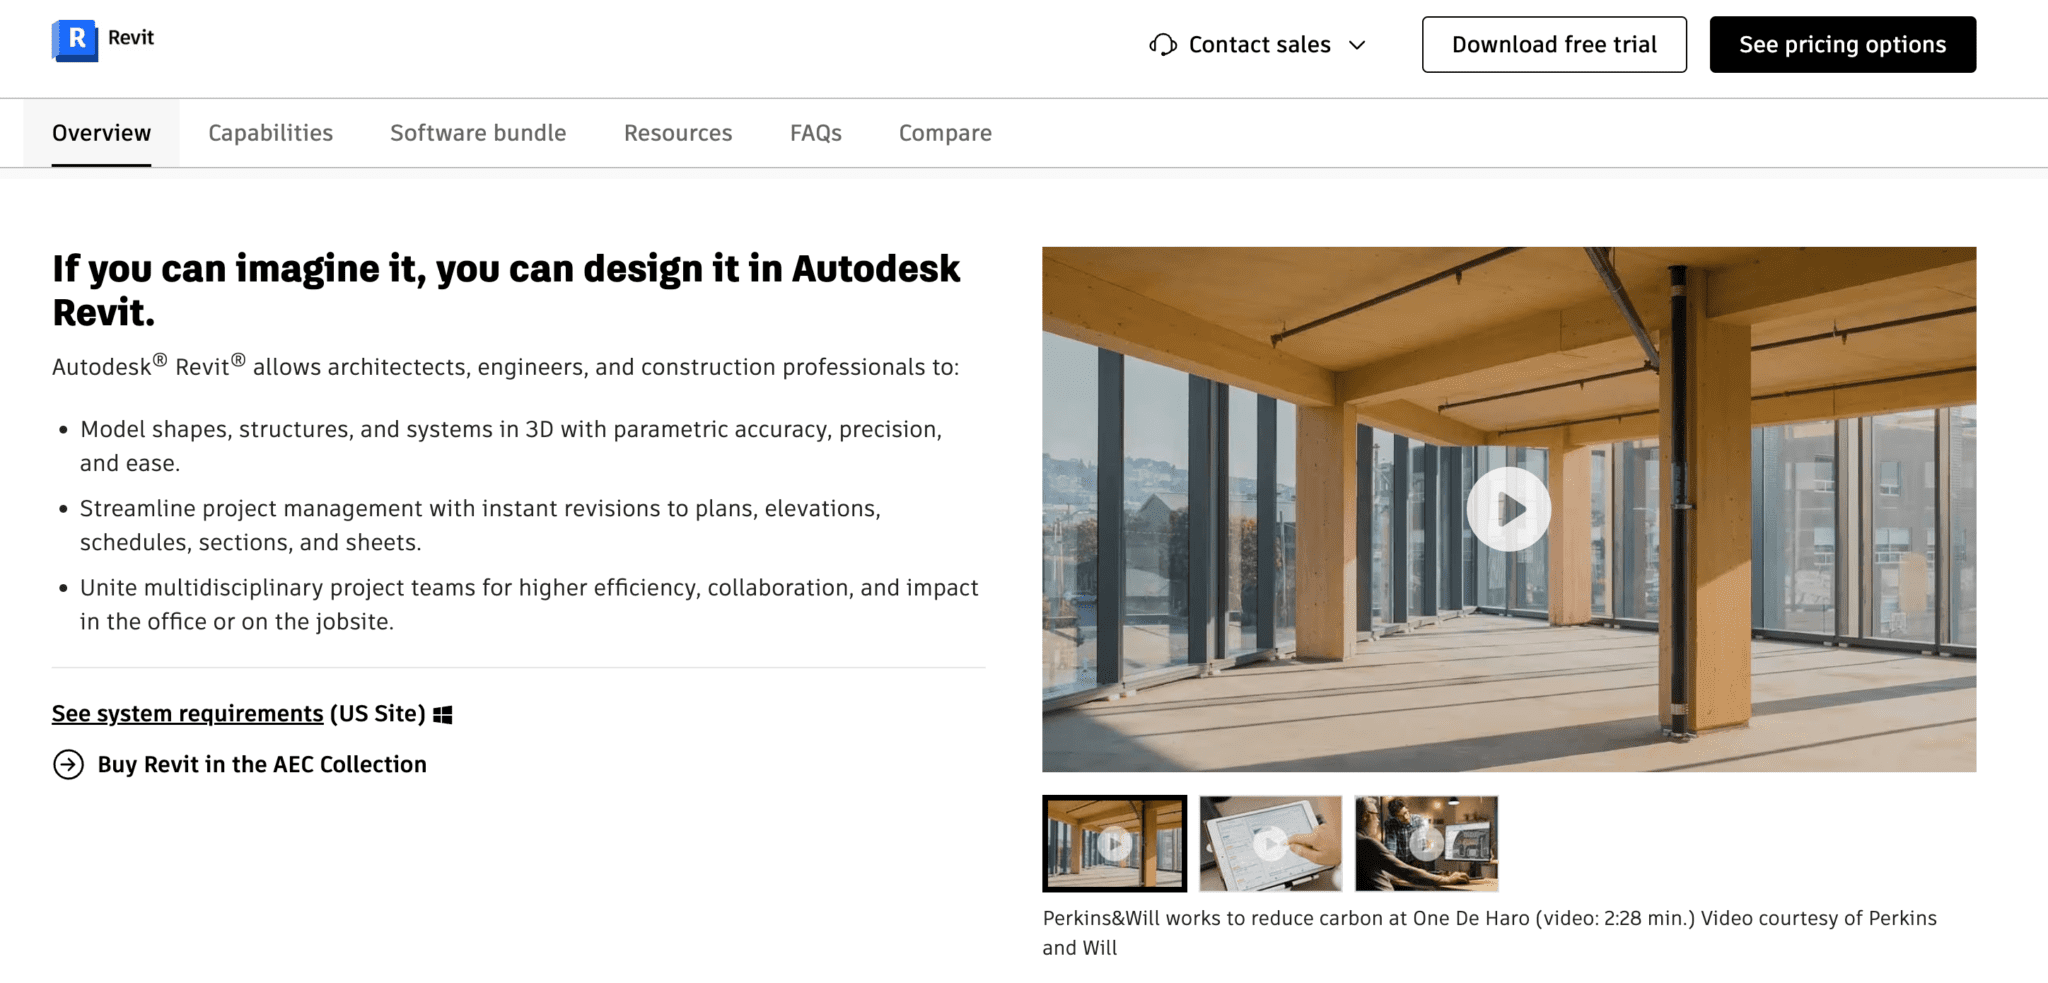The width and height of the screenshot is (2048, 983).
Task: Click the Revit application logo icon
Action: (74, 36)
